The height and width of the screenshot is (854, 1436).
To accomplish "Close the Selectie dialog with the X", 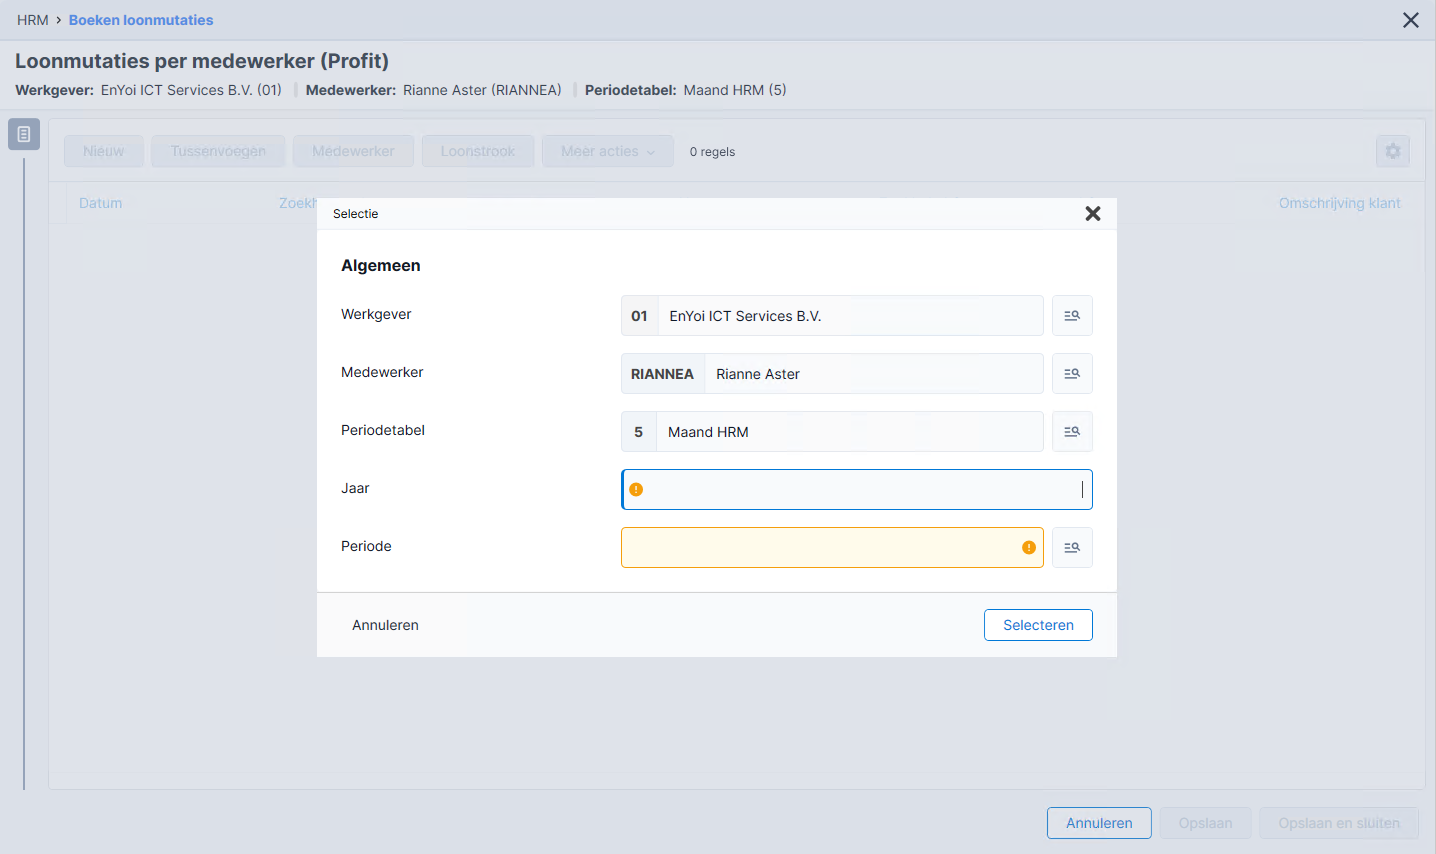I will pos(1093,214).
